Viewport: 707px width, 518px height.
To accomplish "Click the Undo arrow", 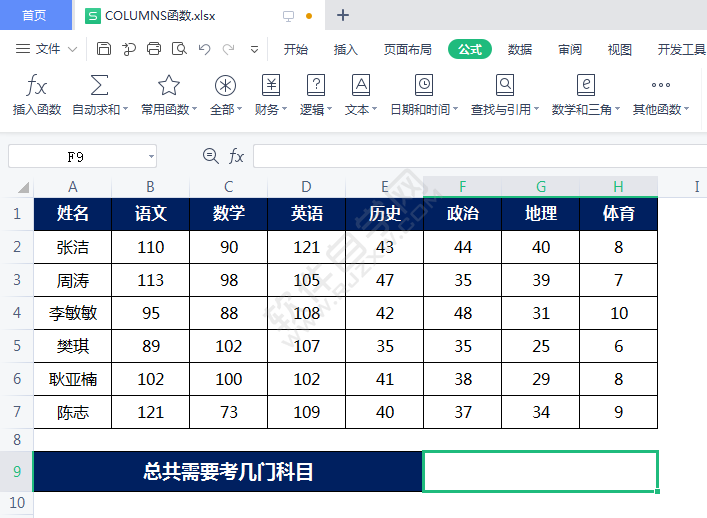I will (204, 49).
